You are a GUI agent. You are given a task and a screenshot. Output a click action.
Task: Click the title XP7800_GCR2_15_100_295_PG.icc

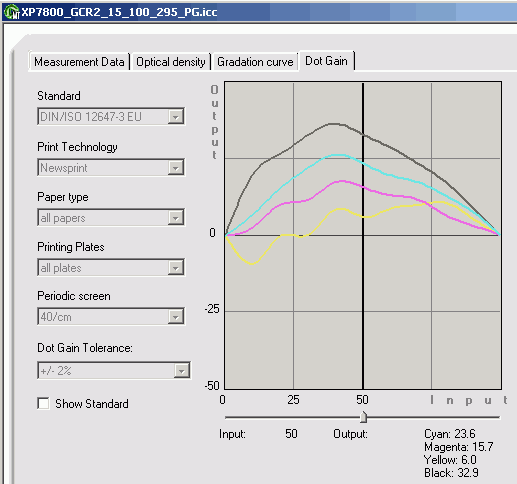pos(119,12)
